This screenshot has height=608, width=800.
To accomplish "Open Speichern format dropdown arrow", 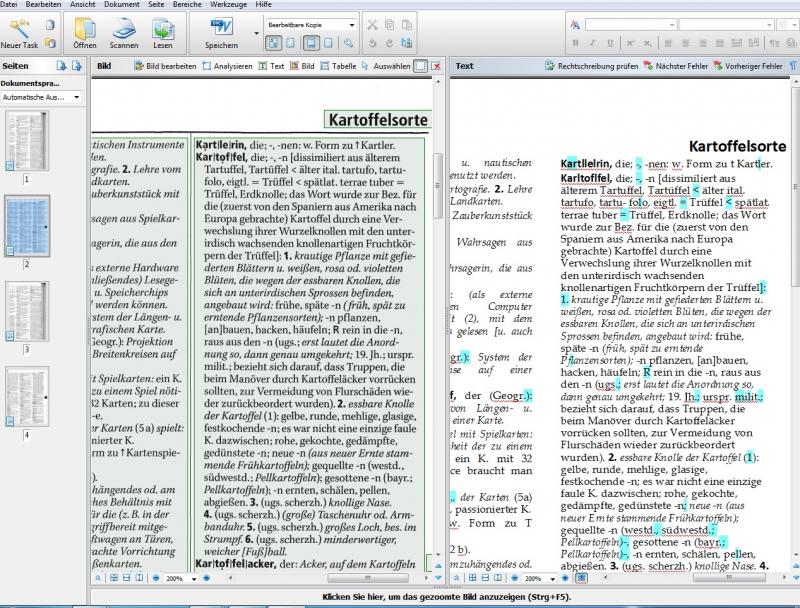I will coord(256,34).
